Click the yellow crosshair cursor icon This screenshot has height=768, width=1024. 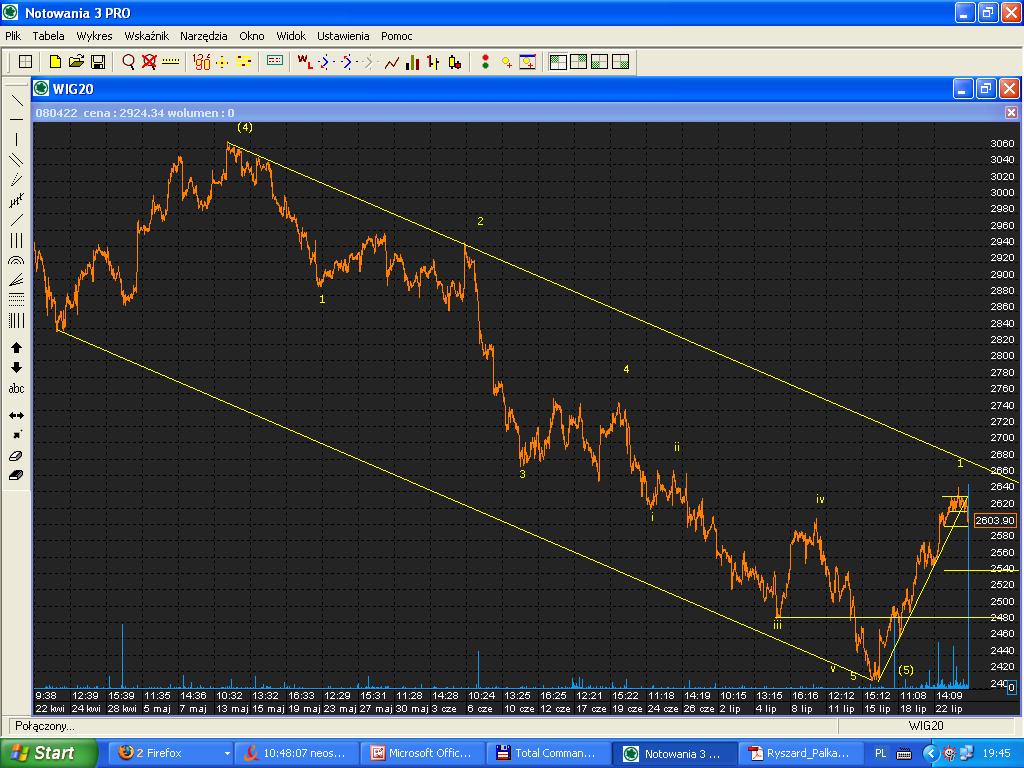pos(222,62)
